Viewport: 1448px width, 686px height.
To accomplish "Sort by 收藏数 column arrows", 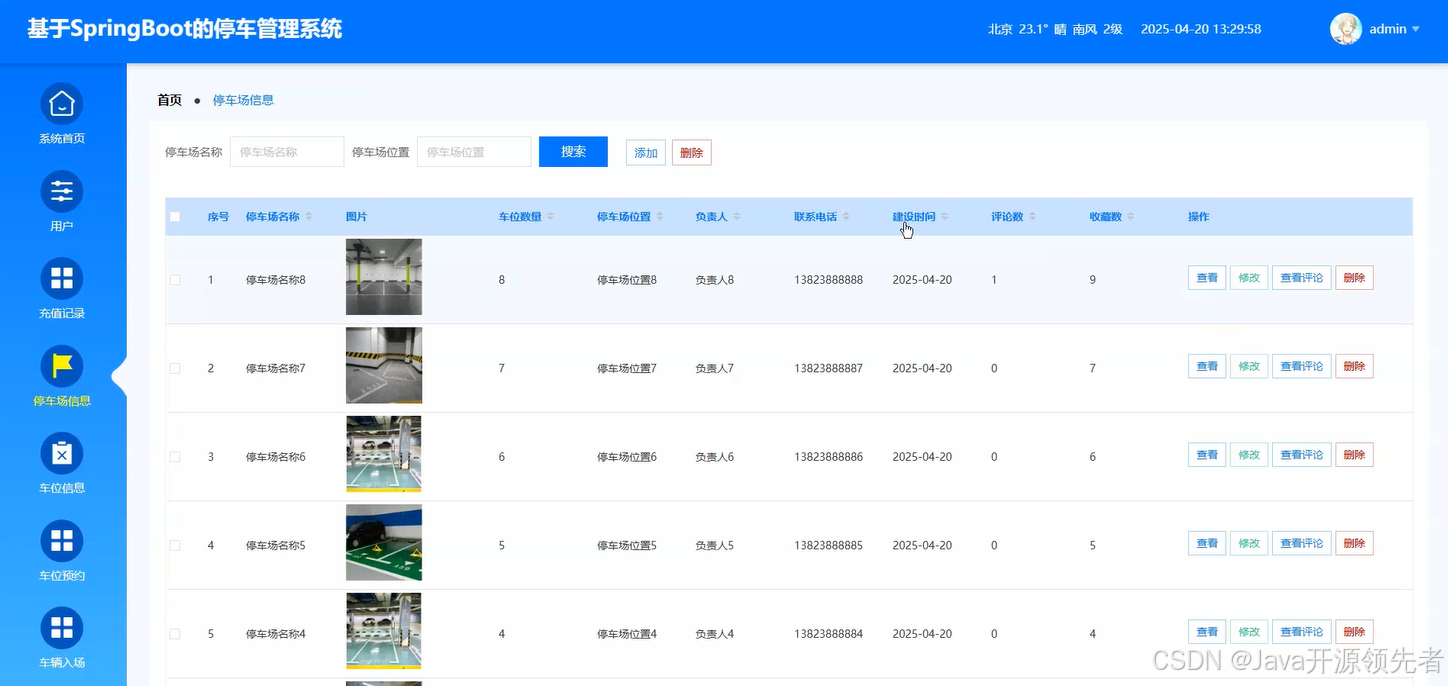I will coord(1131,217).
